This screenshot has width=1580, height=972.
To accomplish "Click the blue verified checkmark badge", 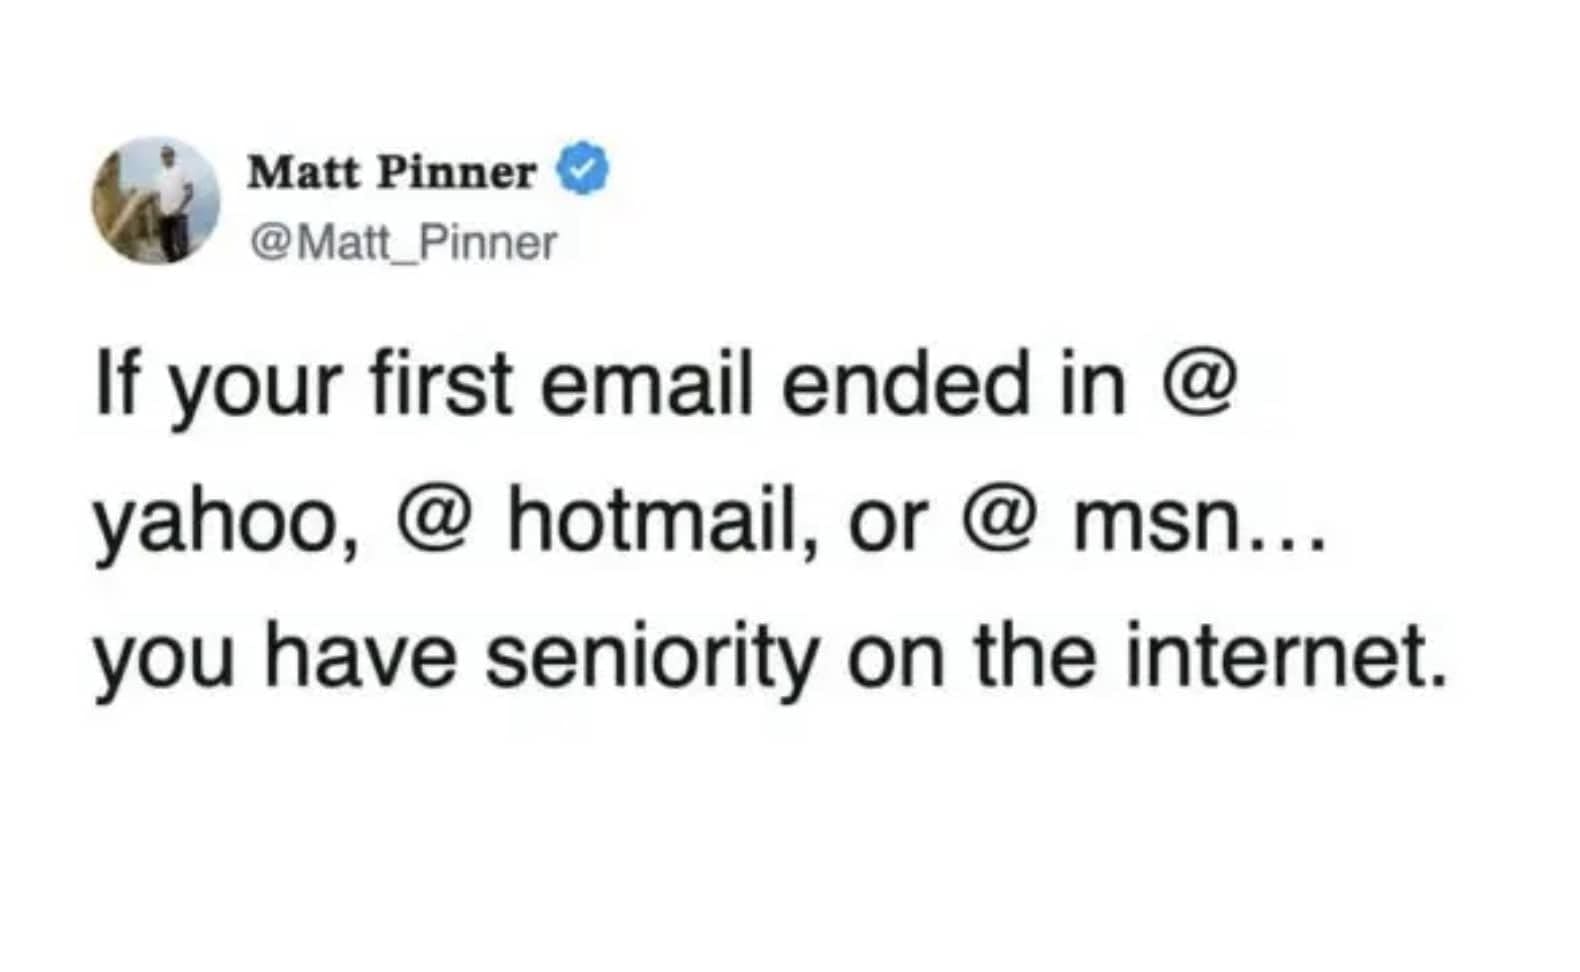I will click(x=582, y=171).
